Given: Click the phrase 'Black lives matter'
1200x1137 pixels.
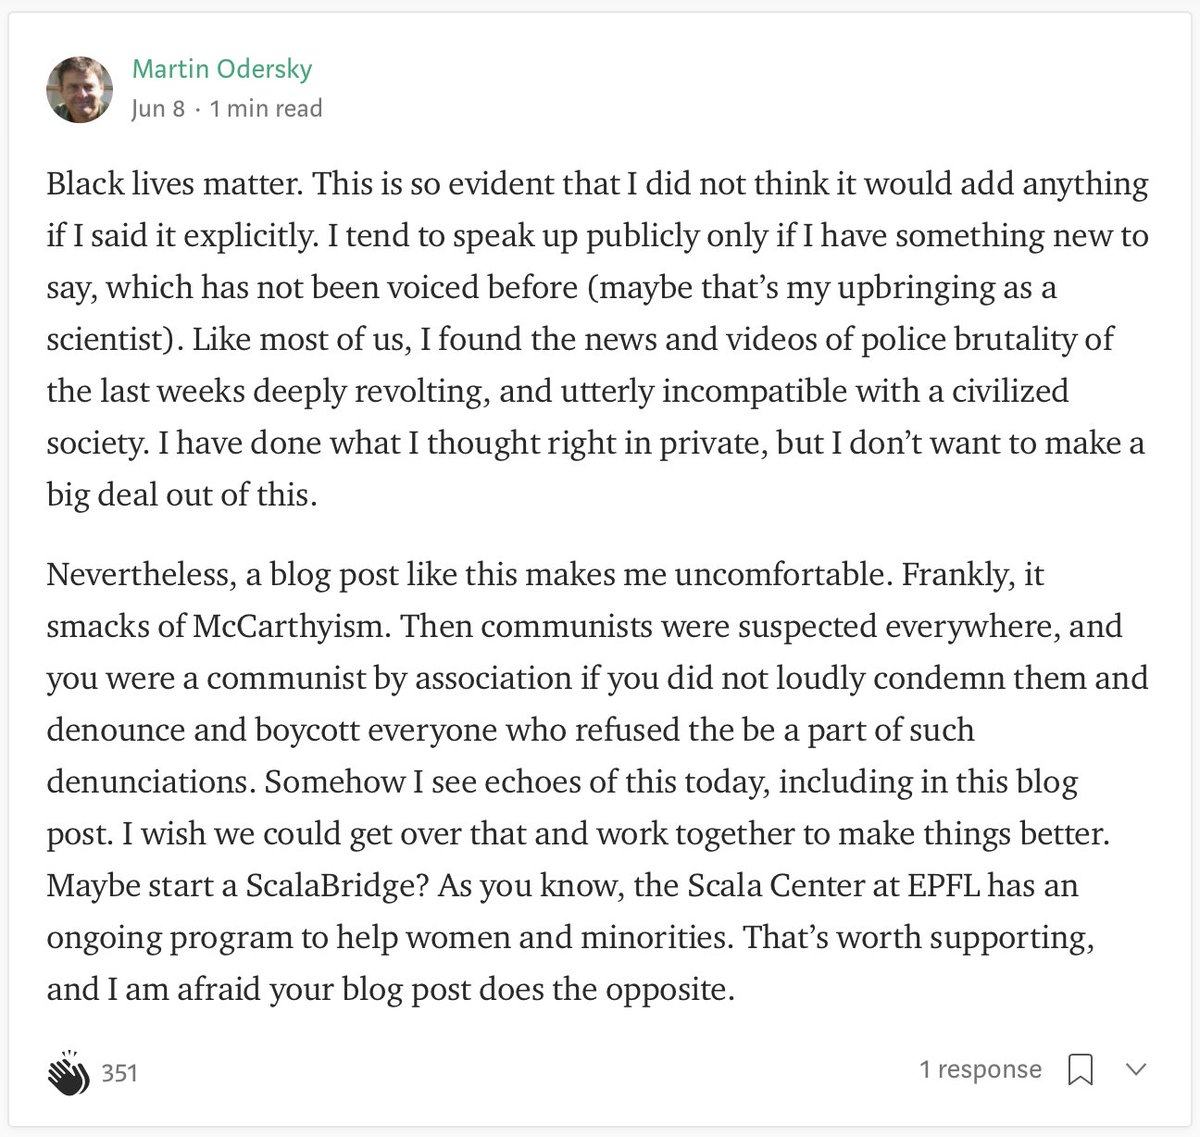Looking at the screenshot, I should pos(174,184).
